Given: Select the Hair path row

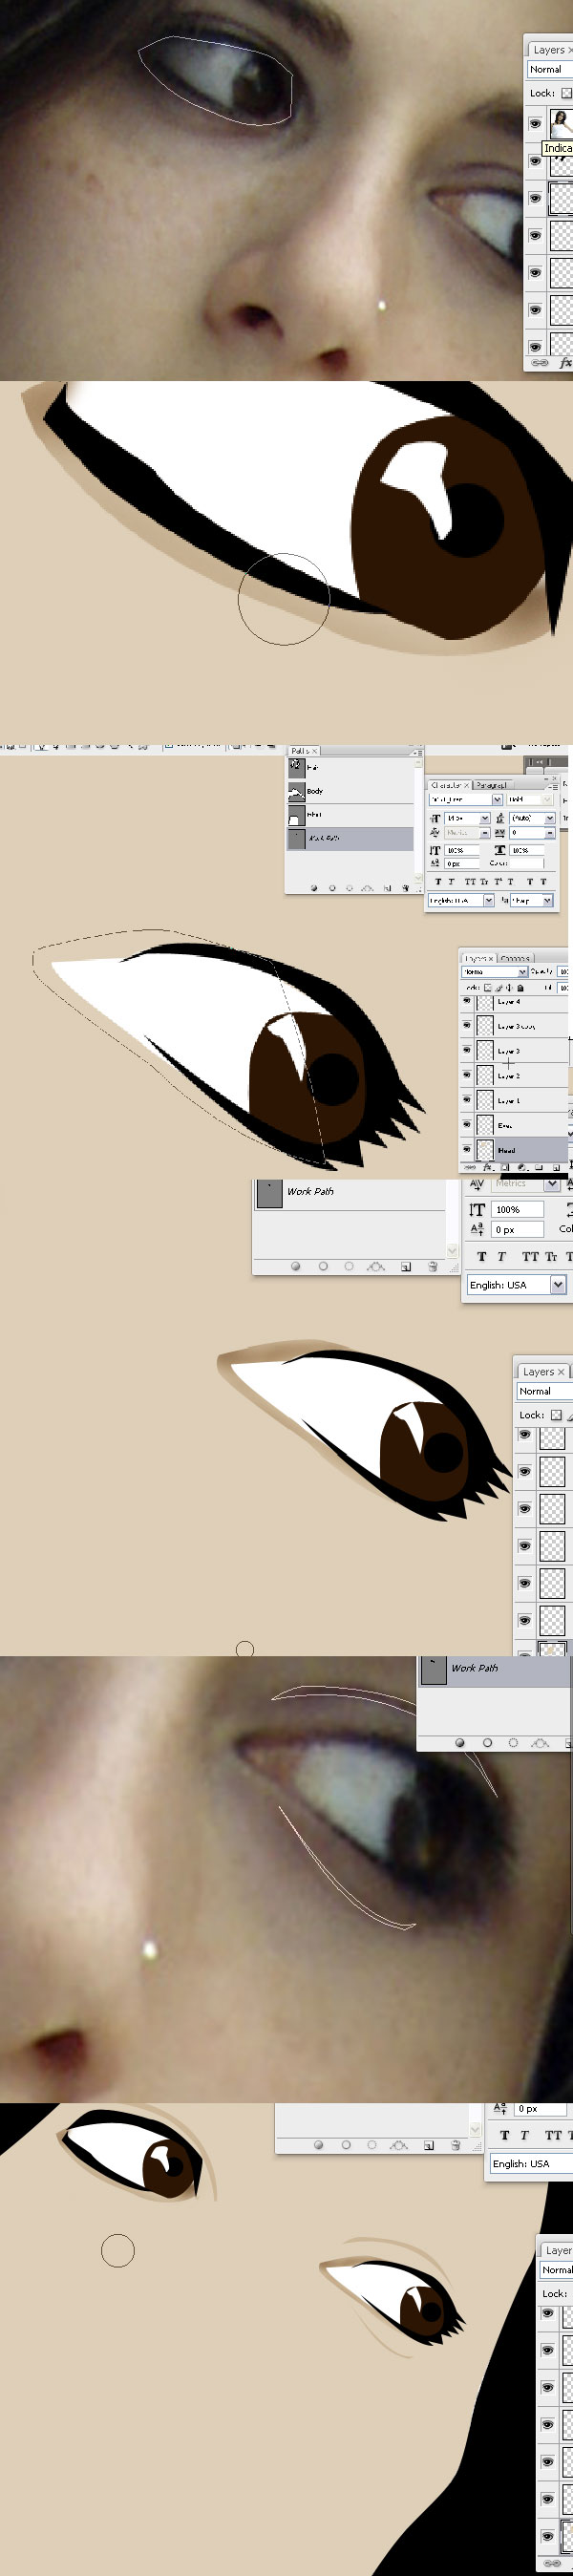Looking at the screenshot, I should click(x=350, y=767).
